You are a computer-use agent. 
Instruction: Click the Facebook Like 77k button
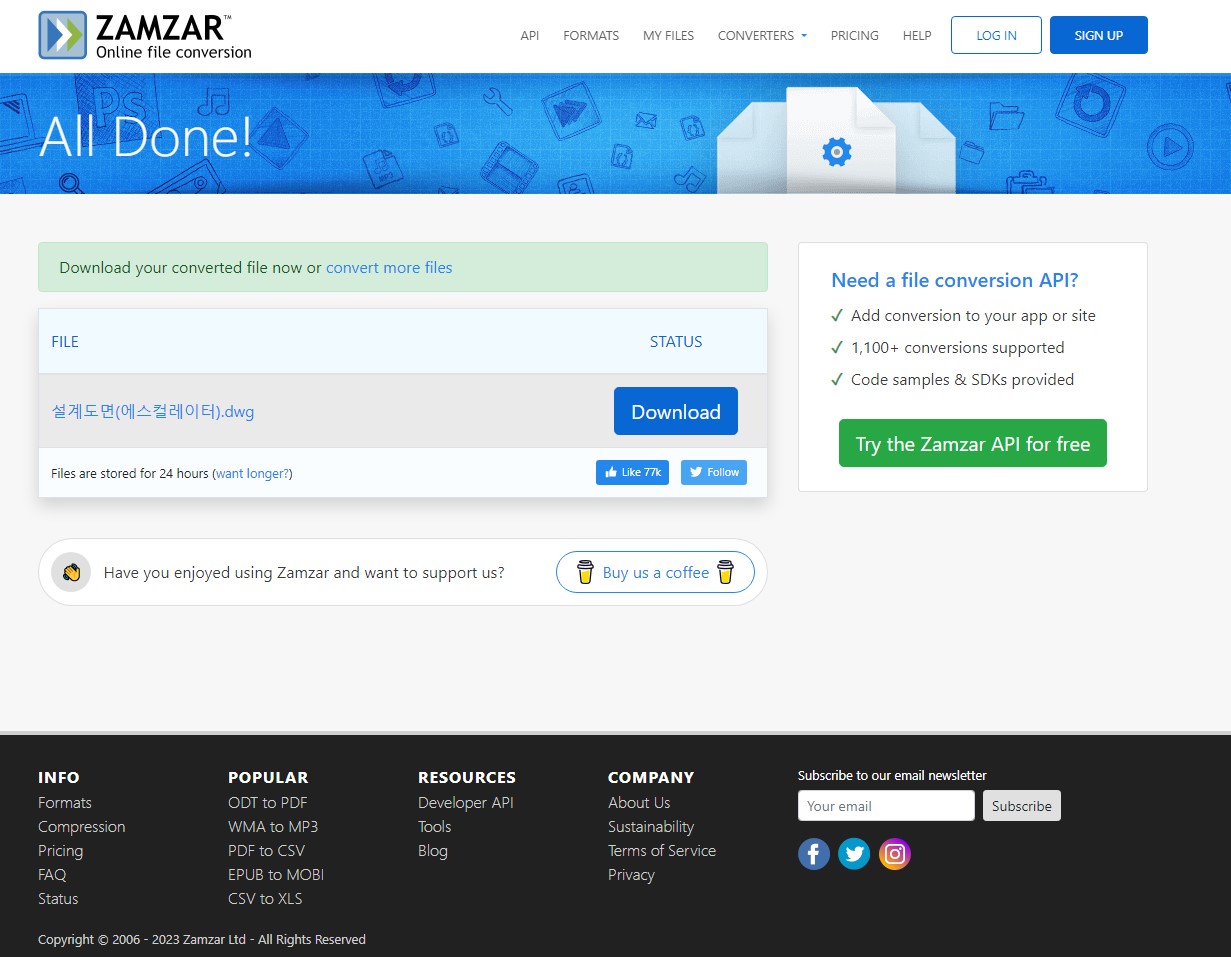pyautogui.click(x=632, y=472)
